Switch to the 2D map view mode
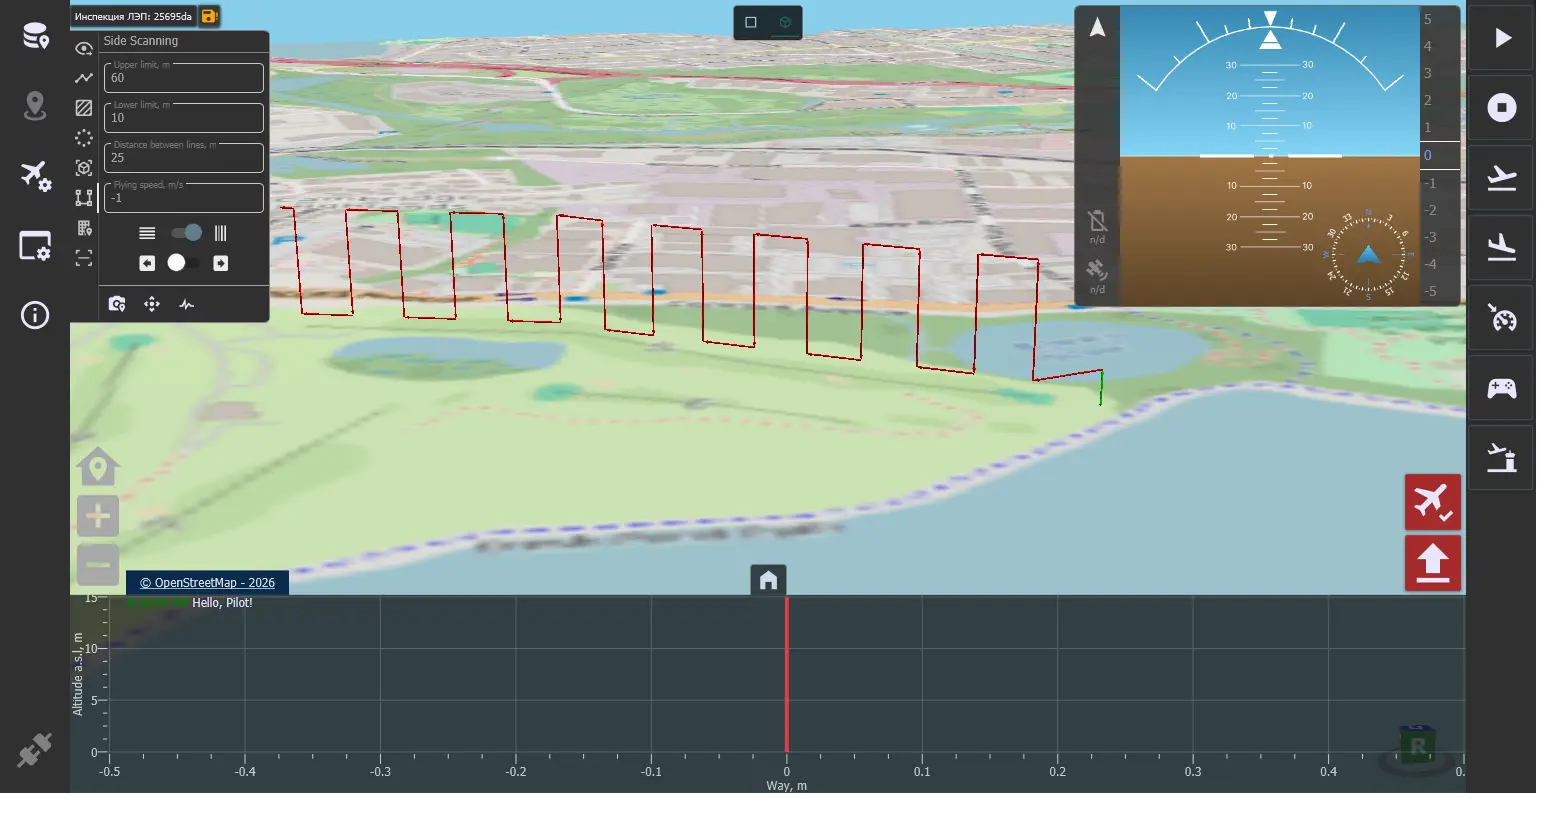Image resolution: width=1550 pixels, height=830 pixels. coord(751,22)
